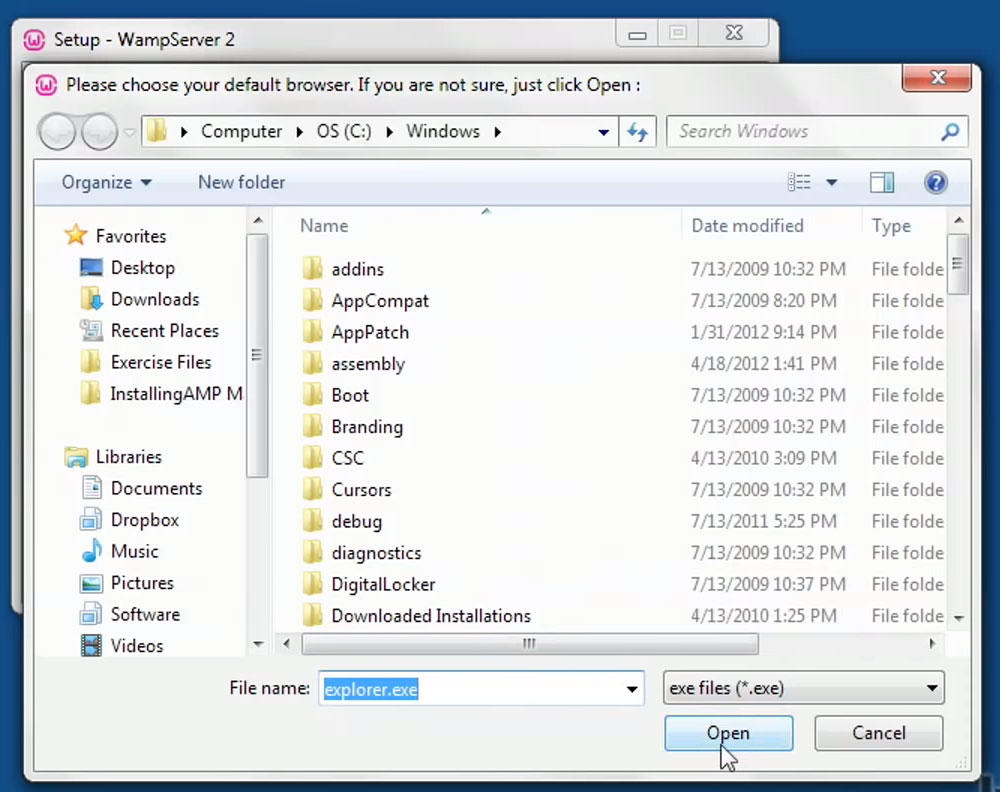Screen dimensions: 1000x792
Task: Open the File name history dropdown arrow
Action: pos(631,689)
